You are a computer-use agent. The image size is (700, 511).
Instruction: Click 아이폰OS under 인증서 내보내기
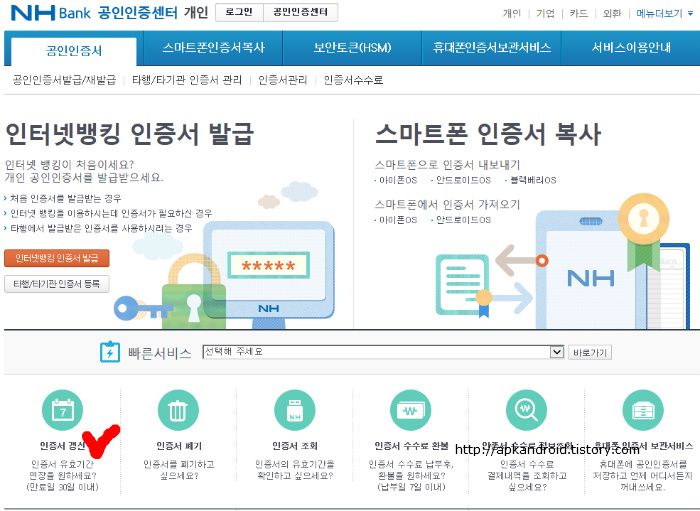point(398,180)
